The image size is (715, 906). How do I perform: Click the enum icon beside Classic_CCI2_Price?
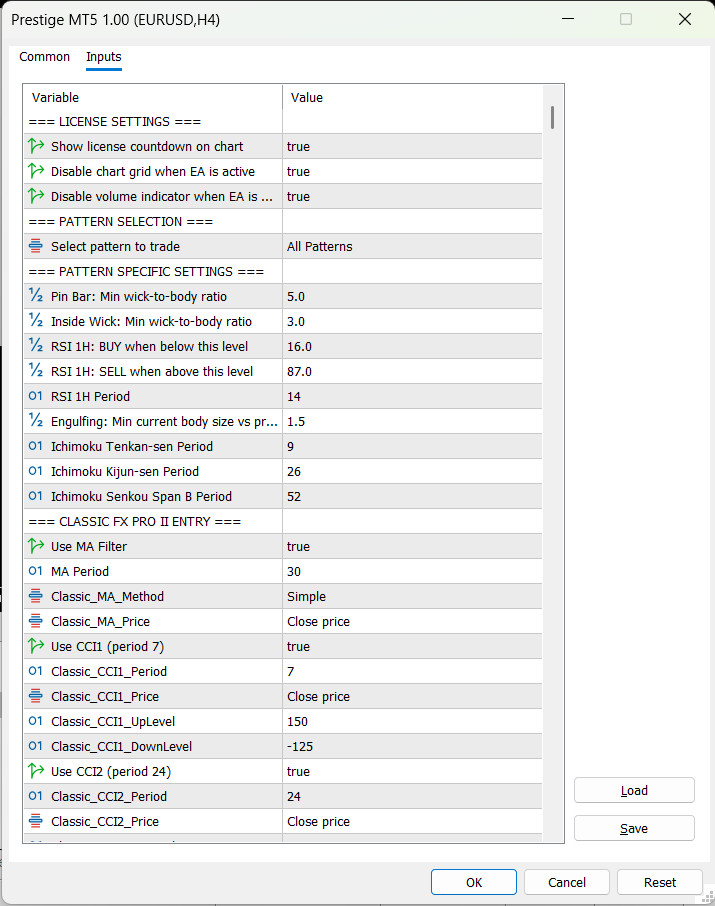36,821
